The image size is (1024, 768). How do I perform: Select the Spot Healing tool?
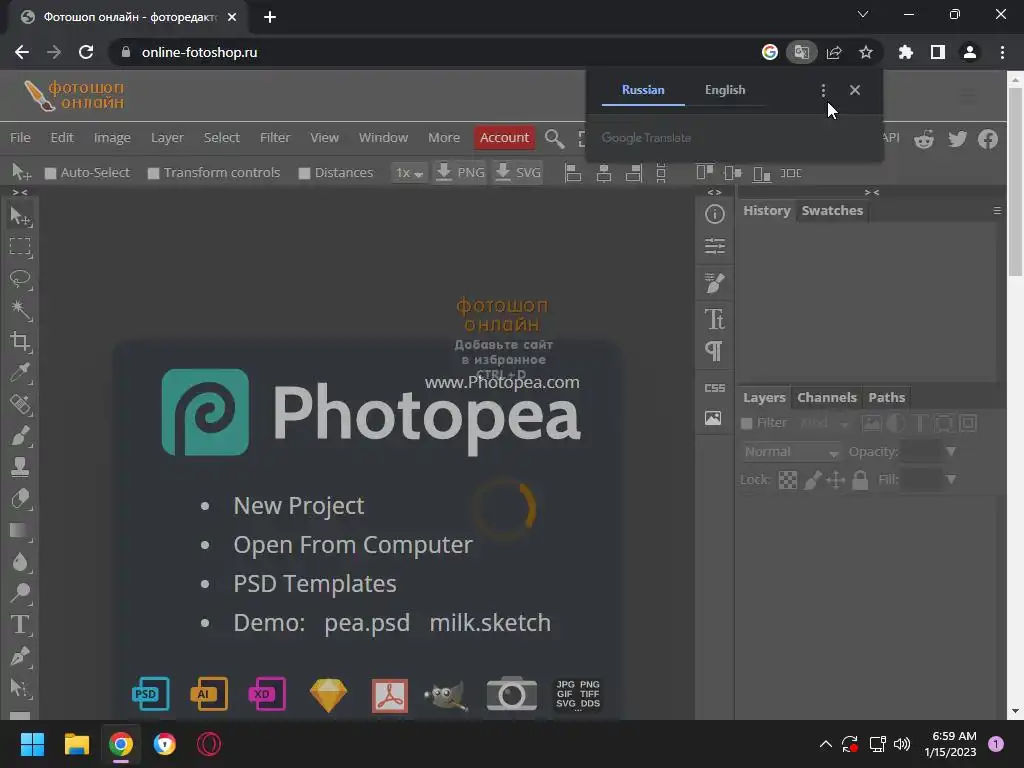20,404
